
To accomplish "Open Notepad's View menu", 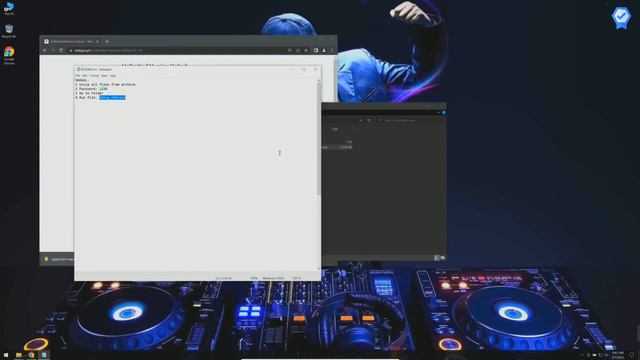I will [x=104, y=76].
